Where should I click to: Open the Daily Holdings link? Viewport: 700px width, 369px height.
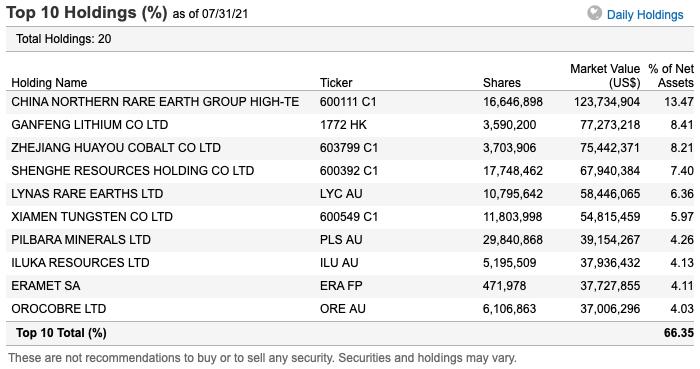[645, 15]
